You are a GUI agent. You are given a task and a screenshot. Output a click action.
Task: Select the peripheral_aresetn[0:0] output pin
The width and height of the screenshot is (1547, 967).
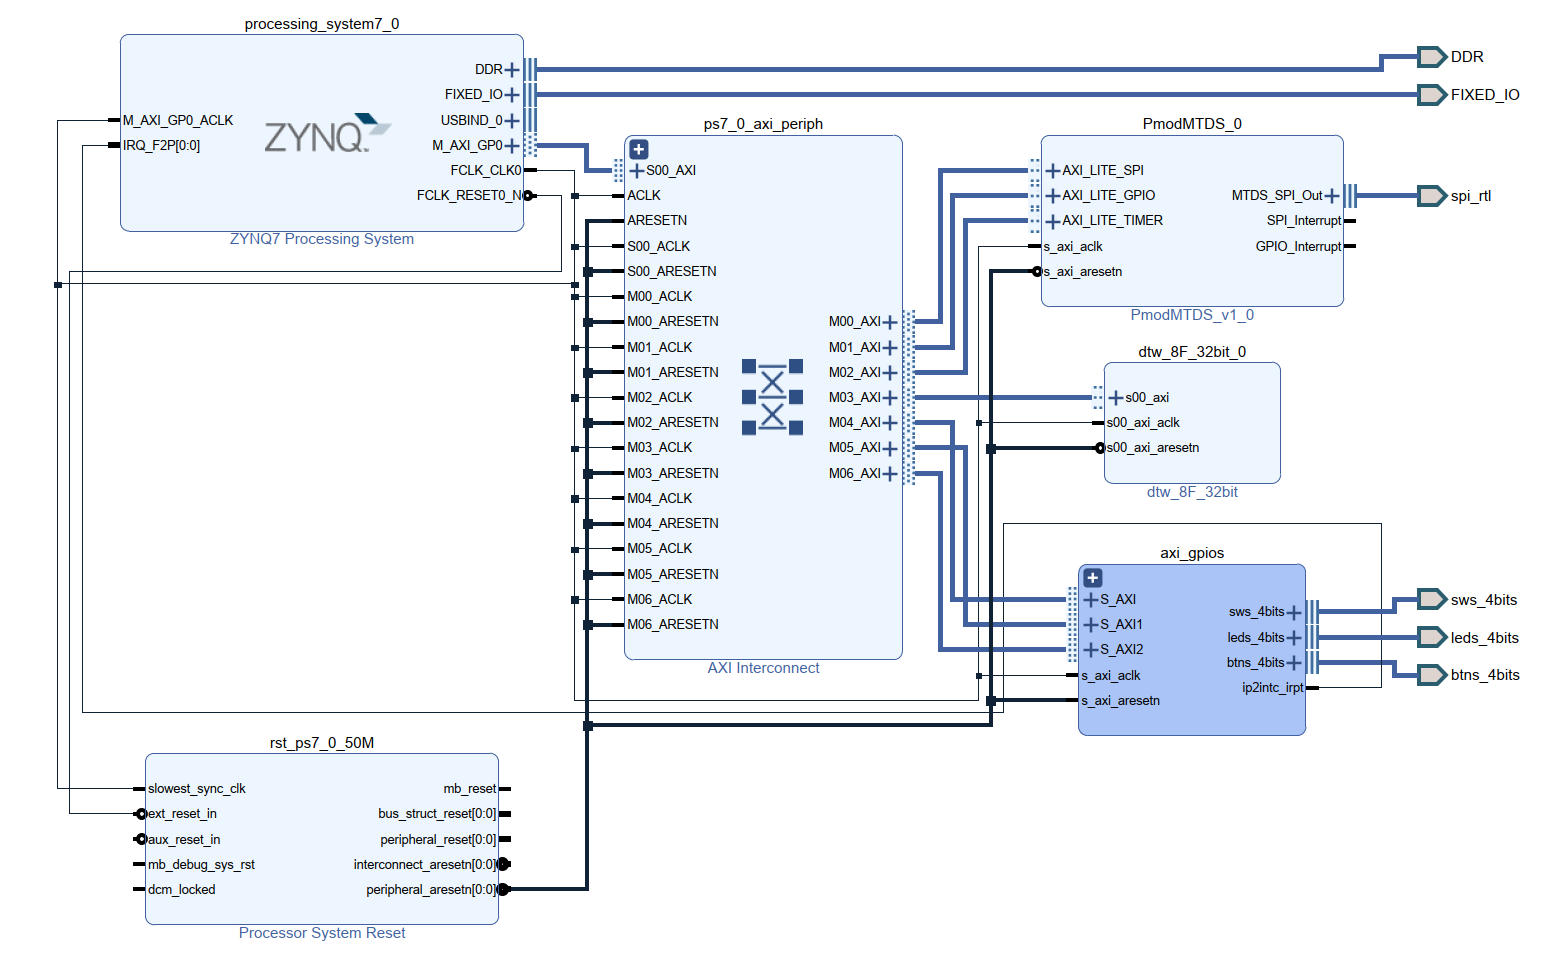430,889
